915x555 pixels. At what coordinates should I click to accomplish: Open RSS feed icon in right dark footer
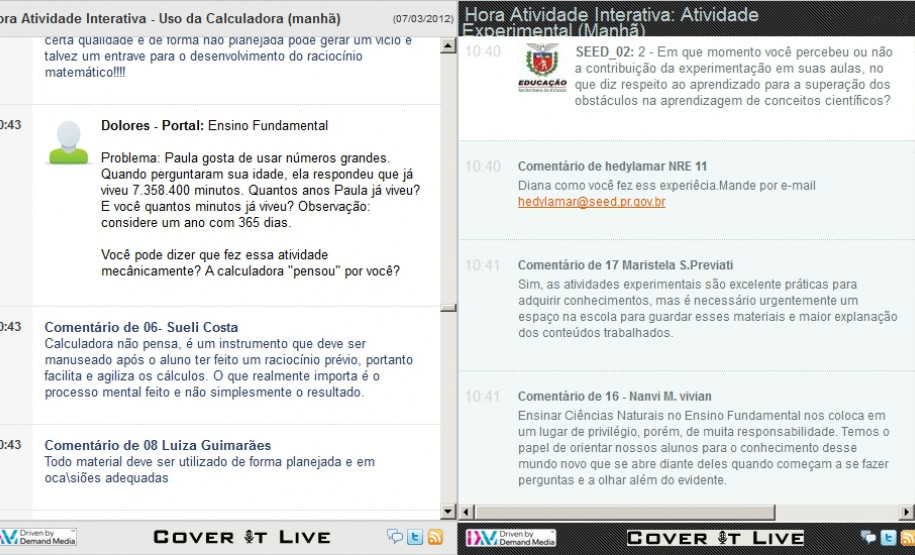tap(908, 537)
